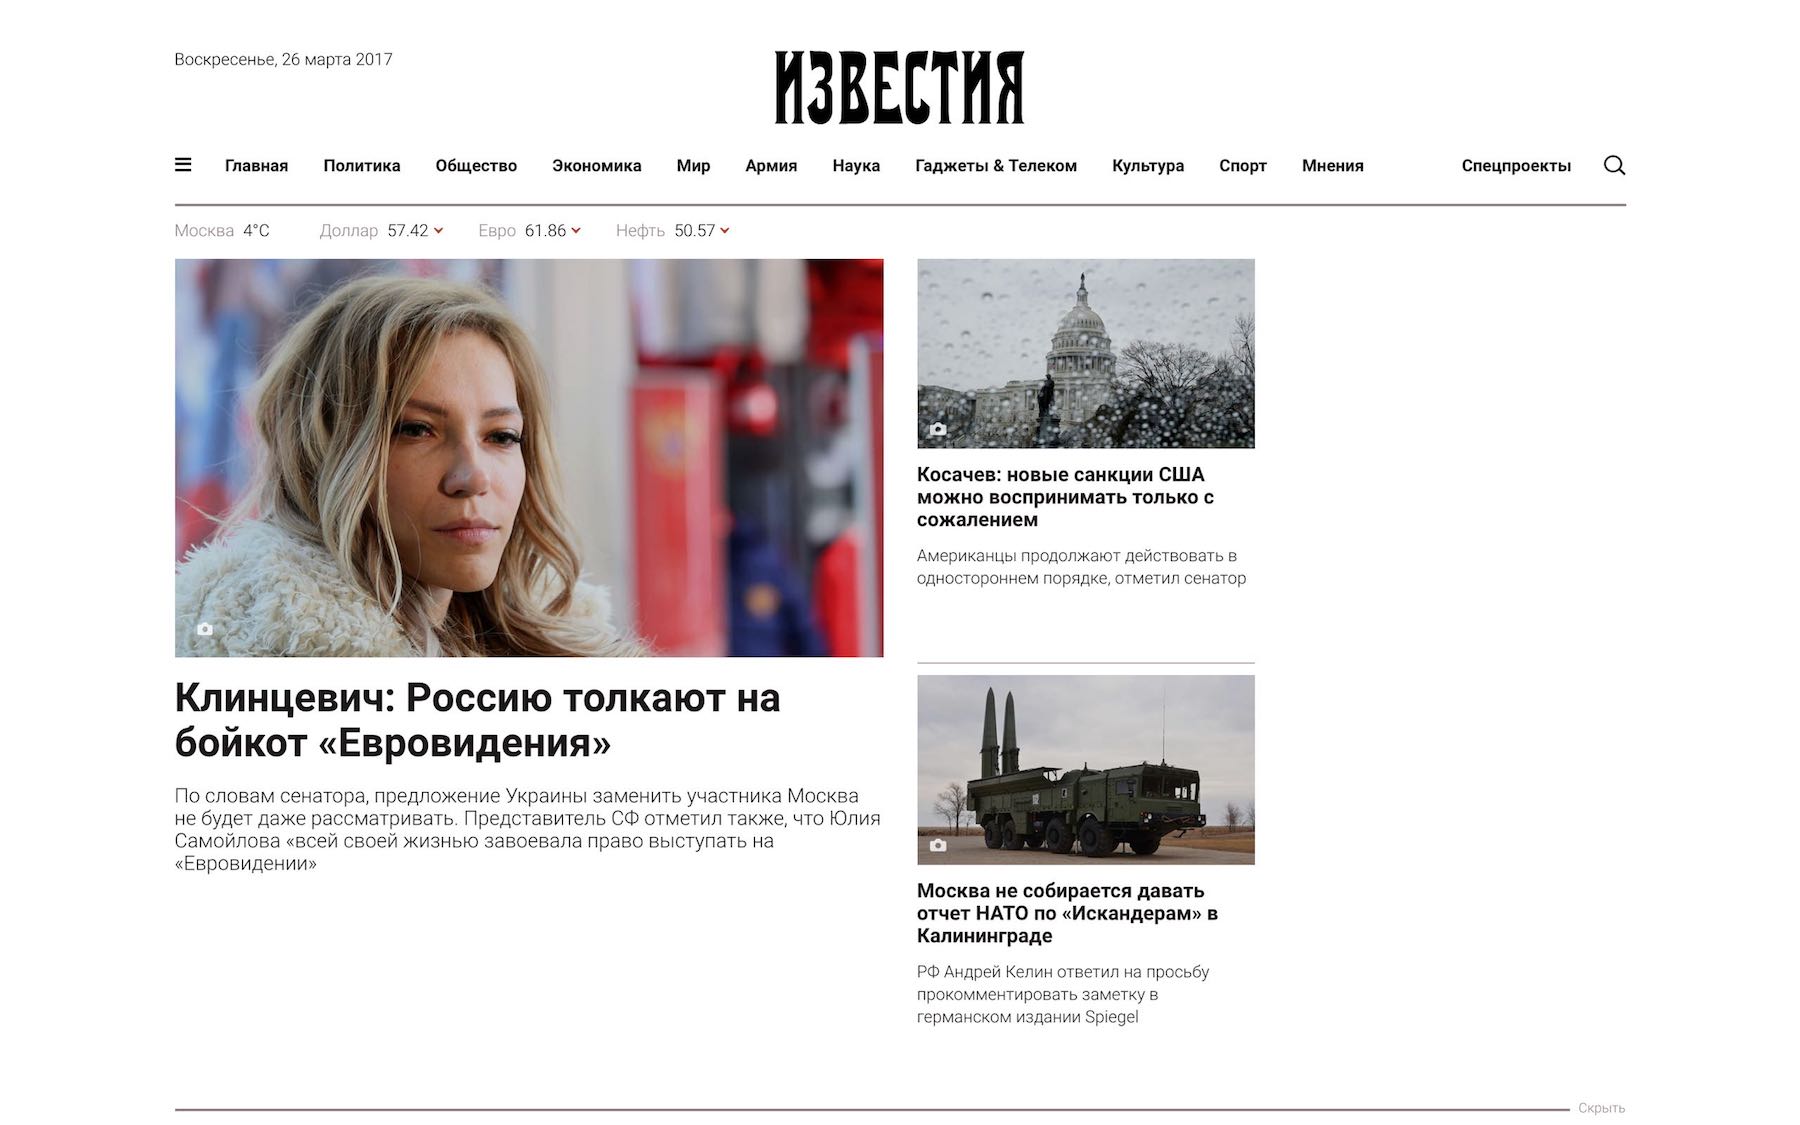
Task: Click camera icon on Iskander photo
Action: (938, 845)
